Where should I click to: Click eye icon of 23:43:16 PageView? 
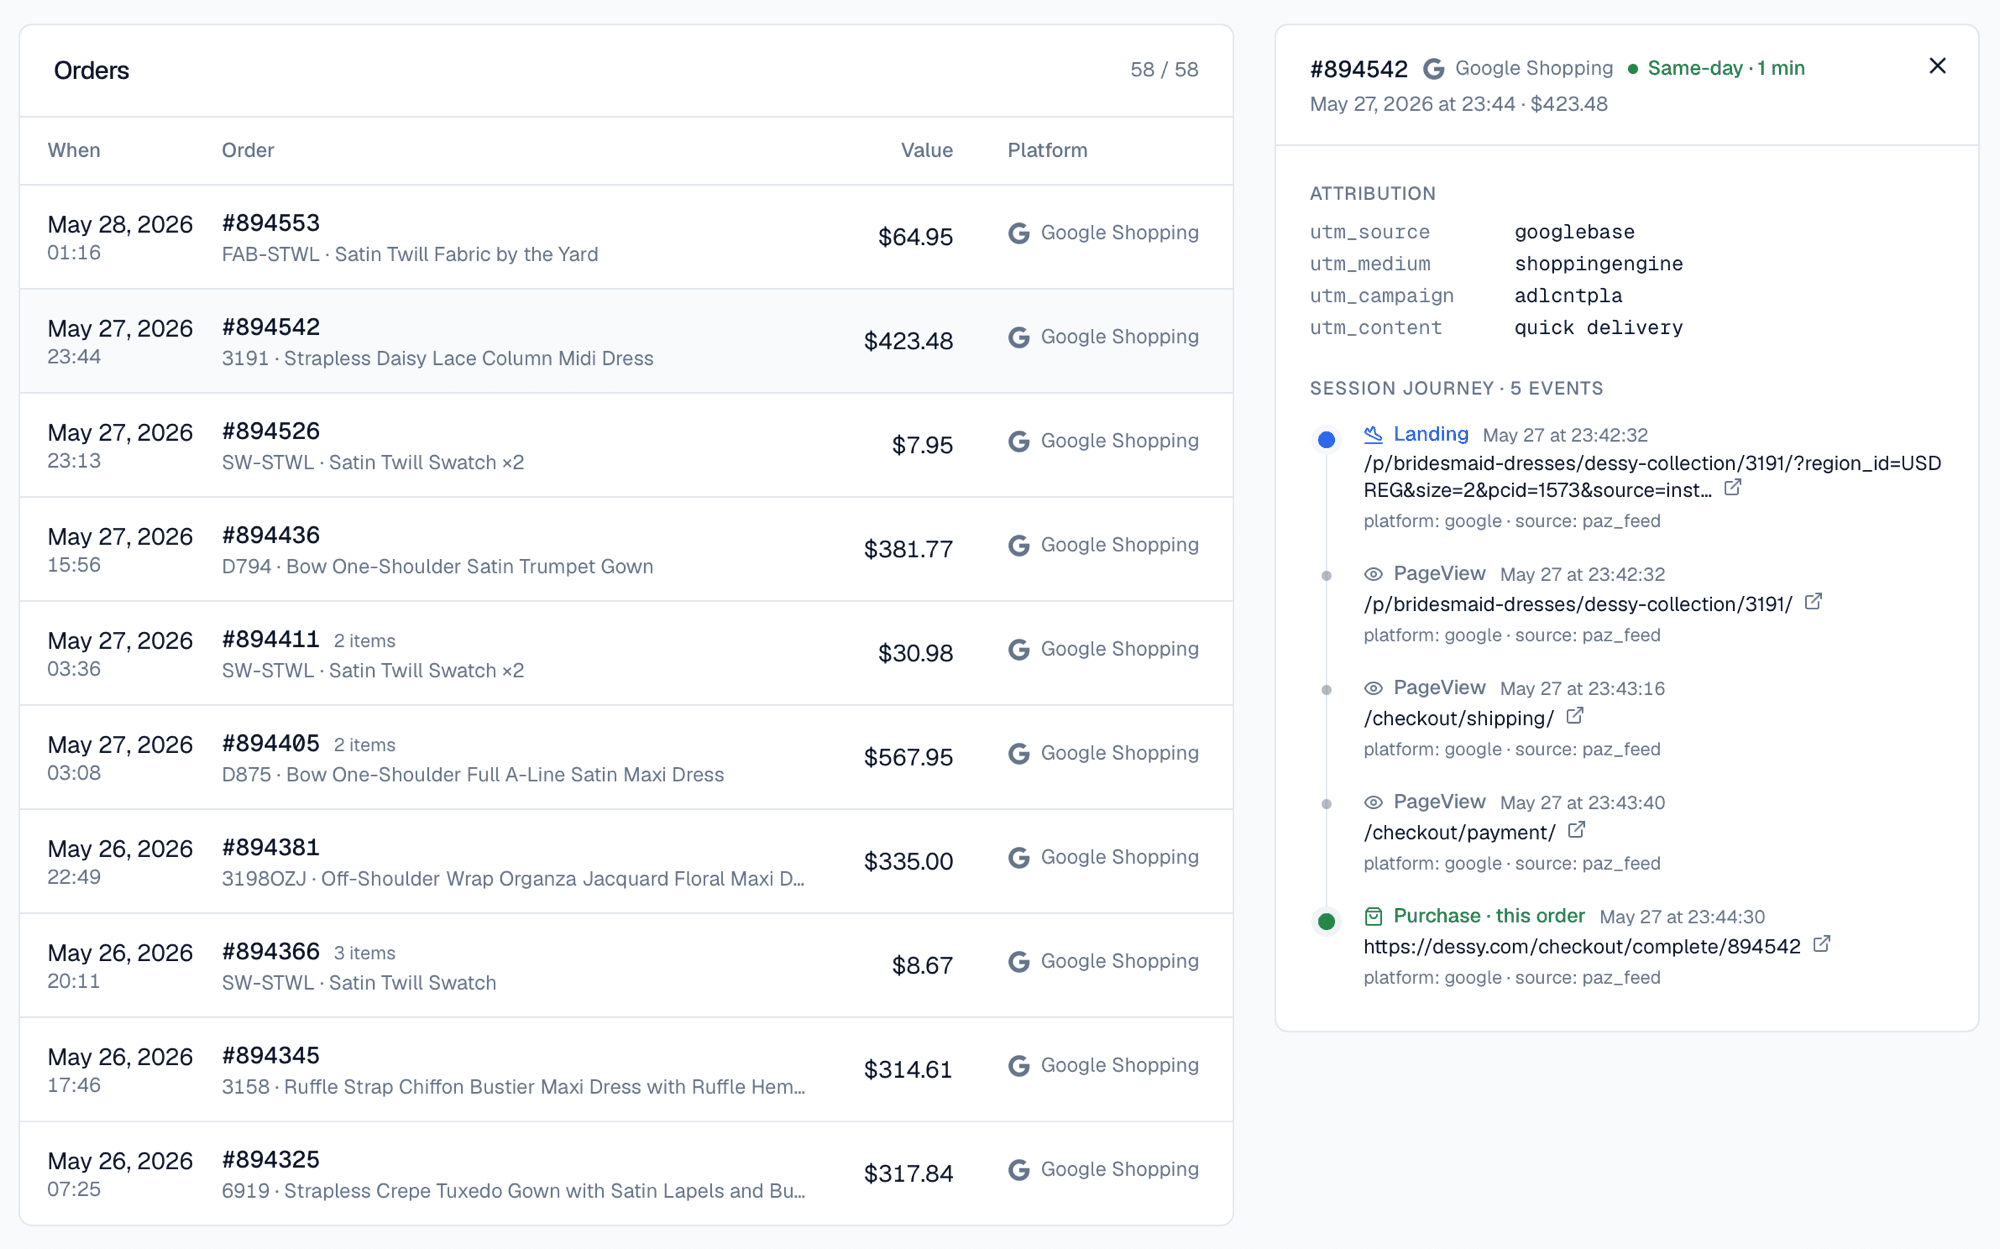1373,688
